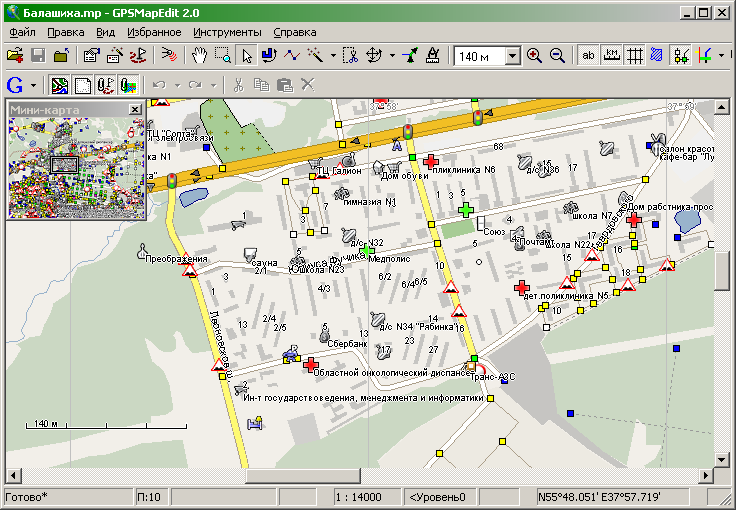Pick the polyline drawing tool
This screenshot has height=510, width=736.
(x=293, y=56)
